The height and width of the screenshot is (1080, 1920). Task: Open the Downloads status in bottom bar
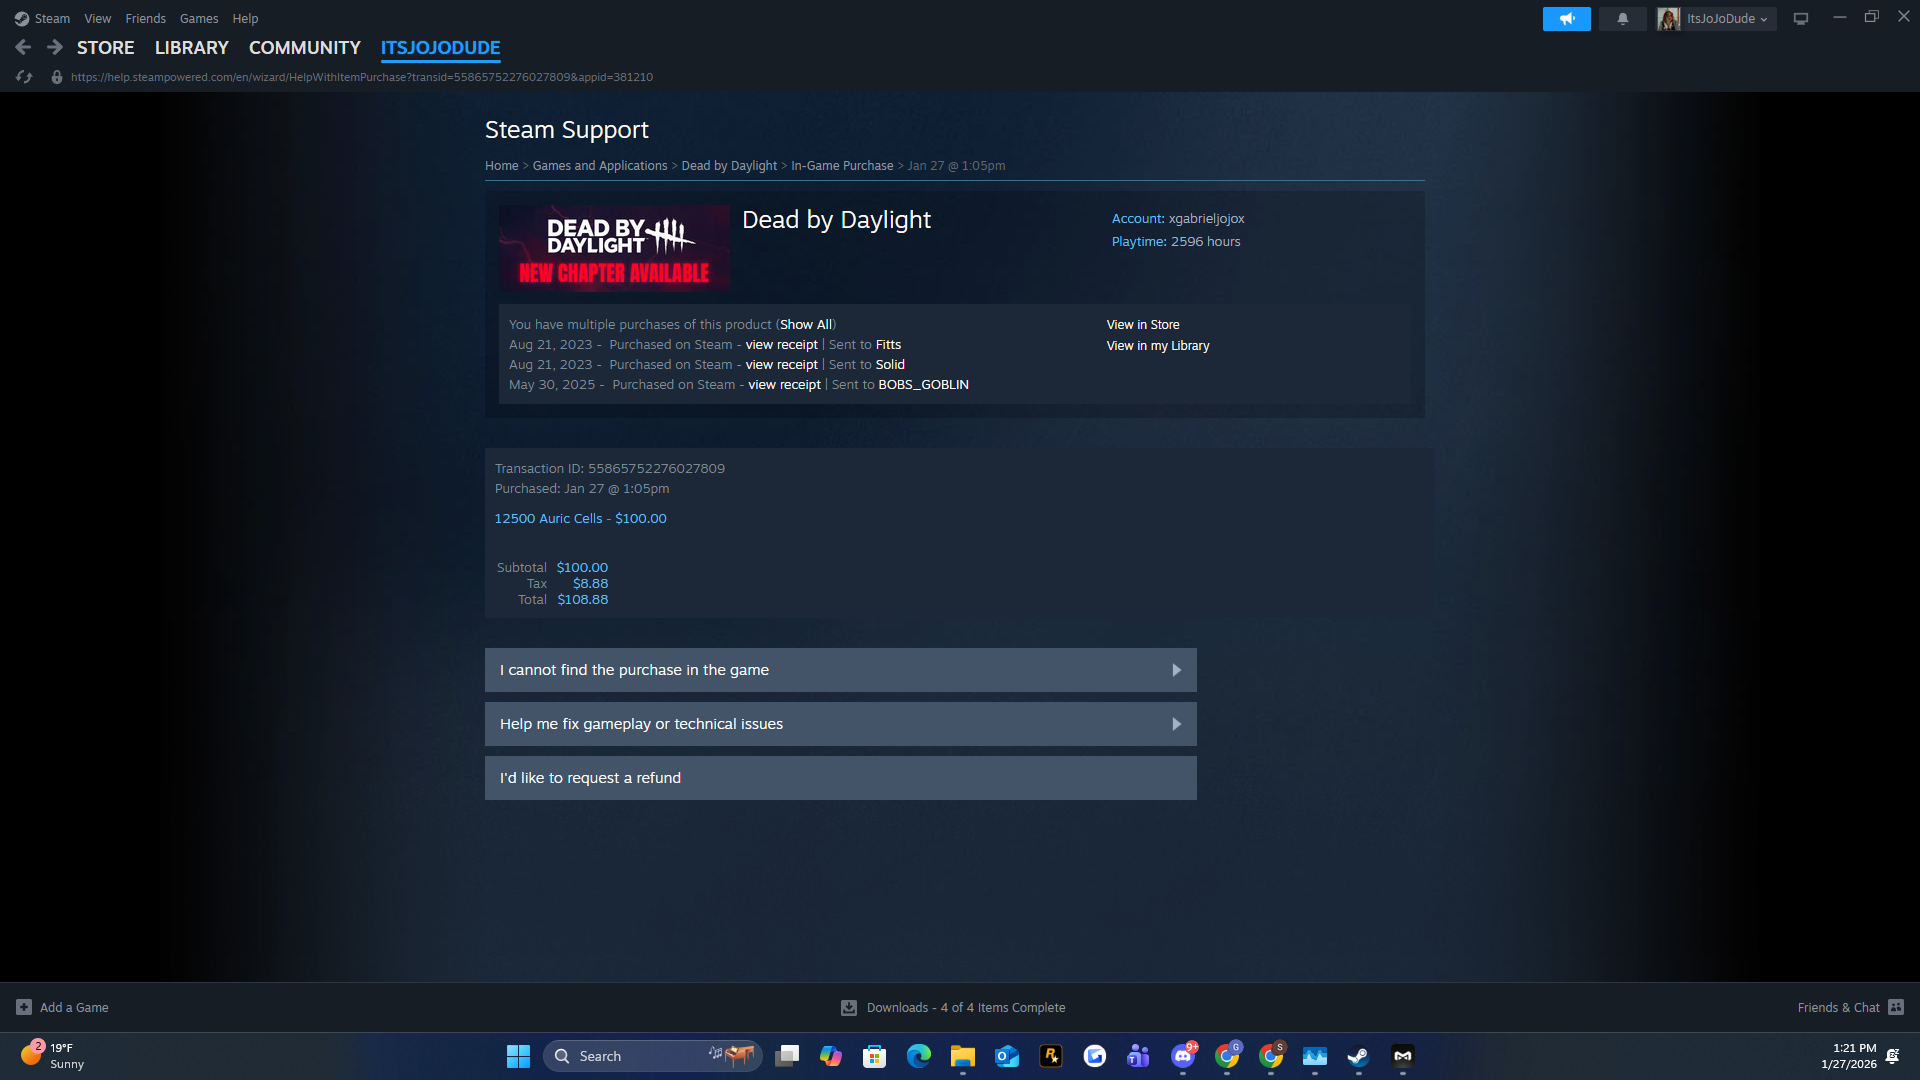click(953, 1008)
